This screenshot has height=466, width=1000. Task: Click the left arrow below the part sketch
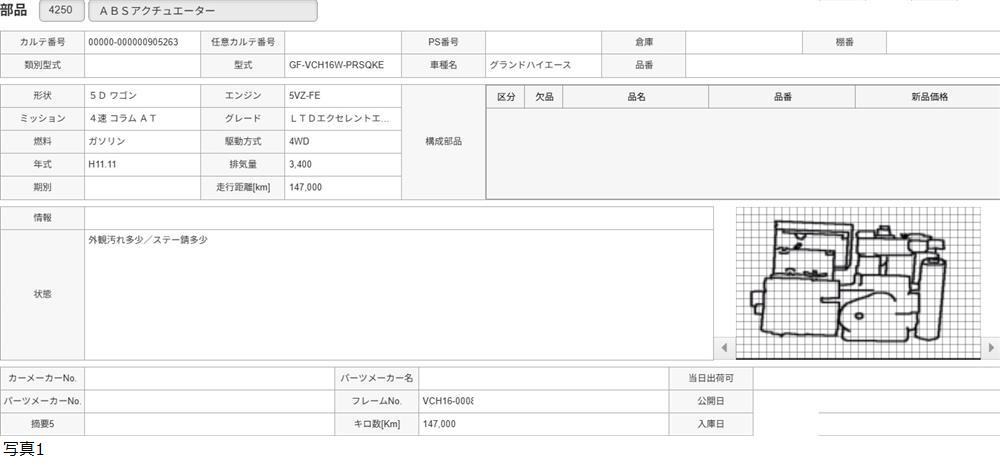tap(725, 348)
